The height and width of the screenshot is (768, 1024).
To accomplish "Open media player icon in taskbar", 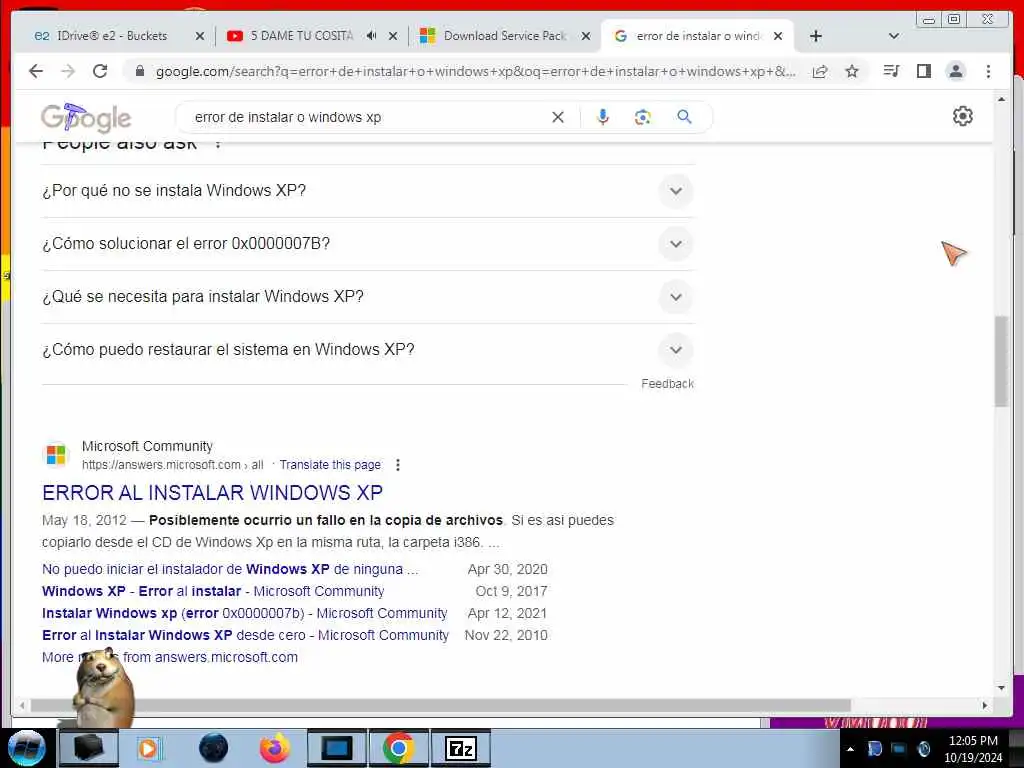I will (x=149, y=748).
